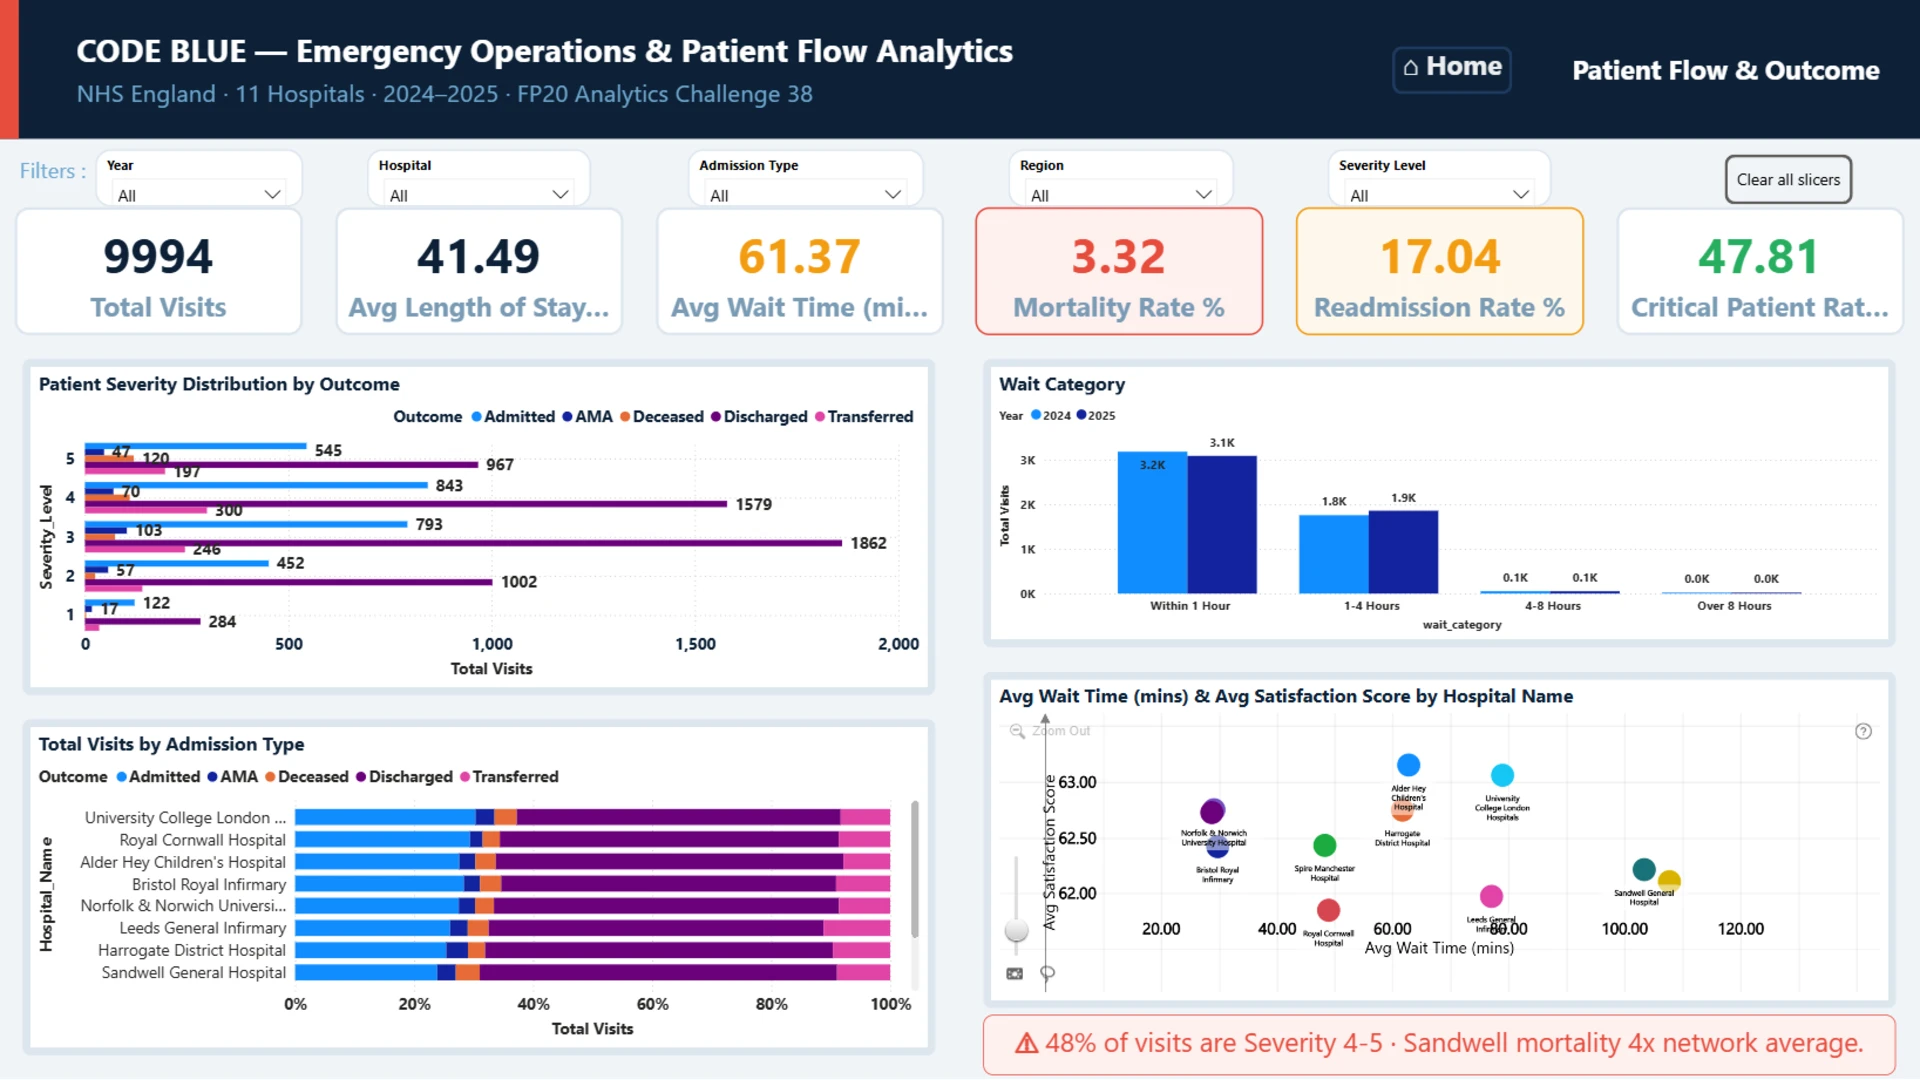
Task: Click the Spire Manchester Hospital green point
Action: (x=1324, y=846)
